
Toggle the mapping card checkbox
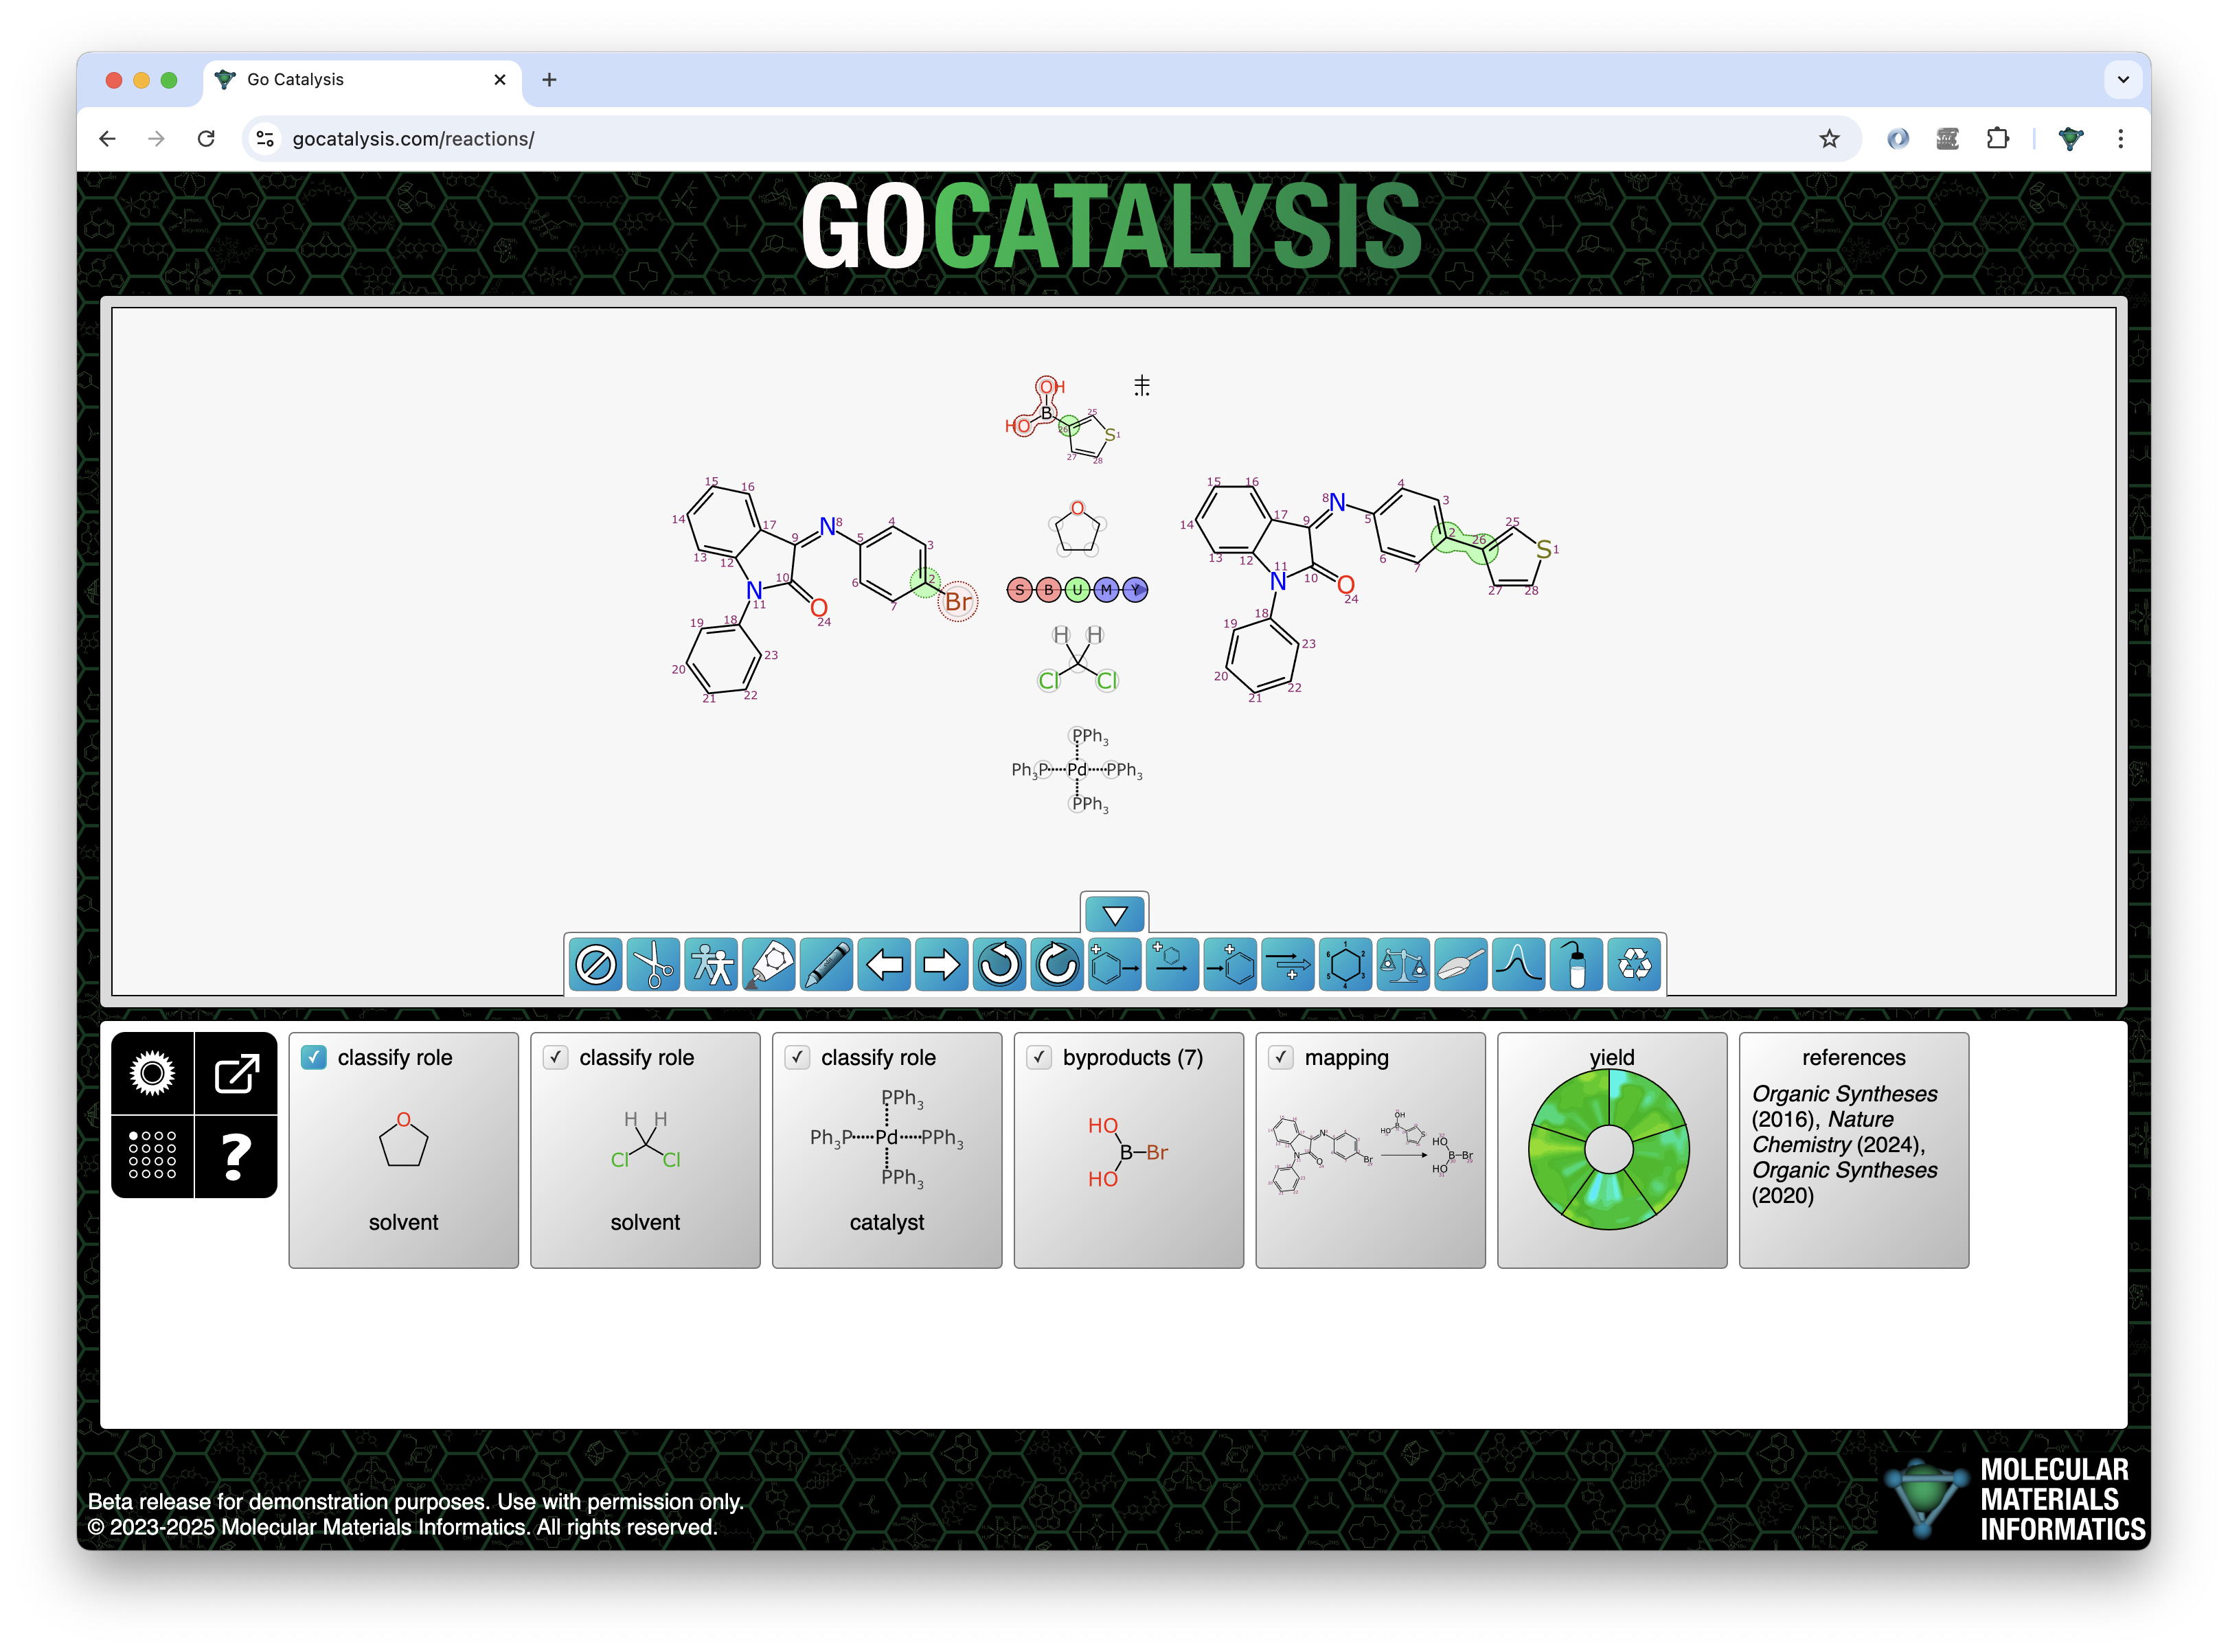coord(1281,1057)
